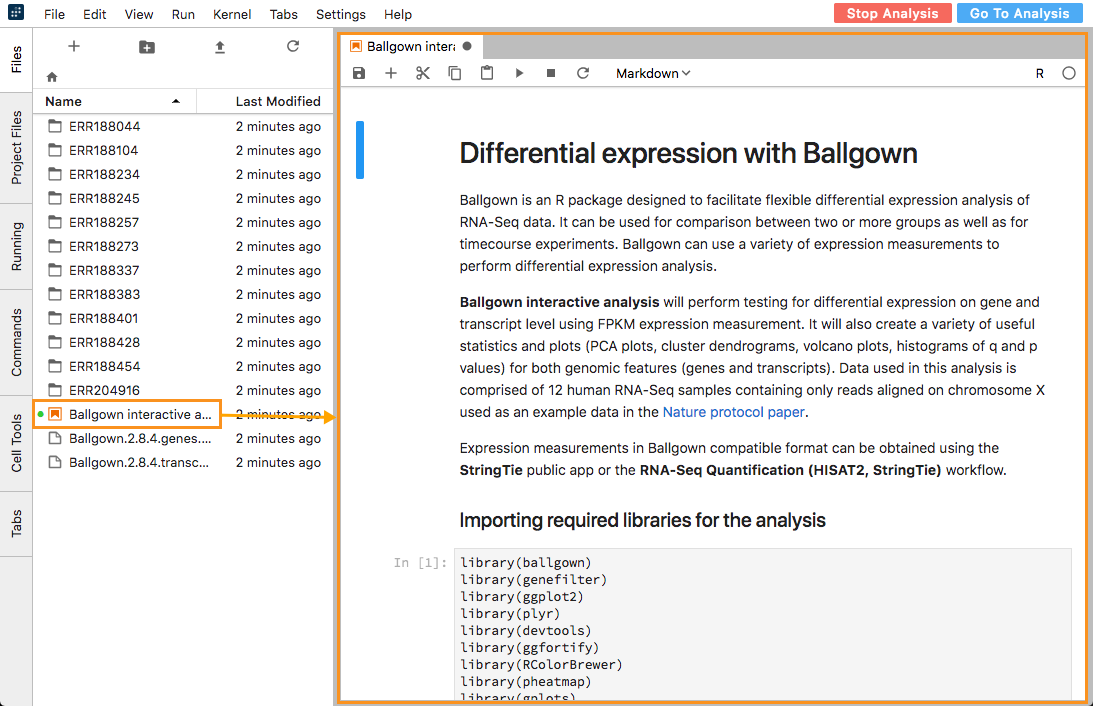Restart the kernel

click(583, 73)
